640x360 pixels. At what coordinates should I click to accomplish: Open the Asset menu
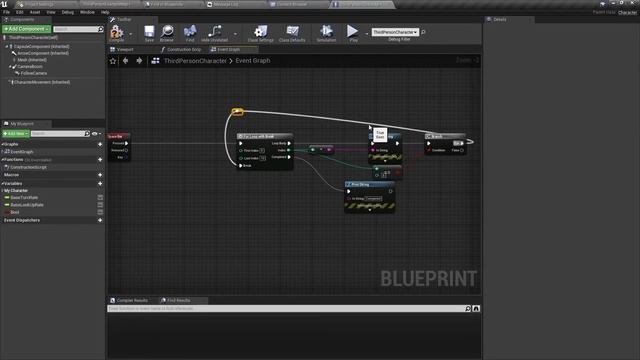(x=35, y=12)
